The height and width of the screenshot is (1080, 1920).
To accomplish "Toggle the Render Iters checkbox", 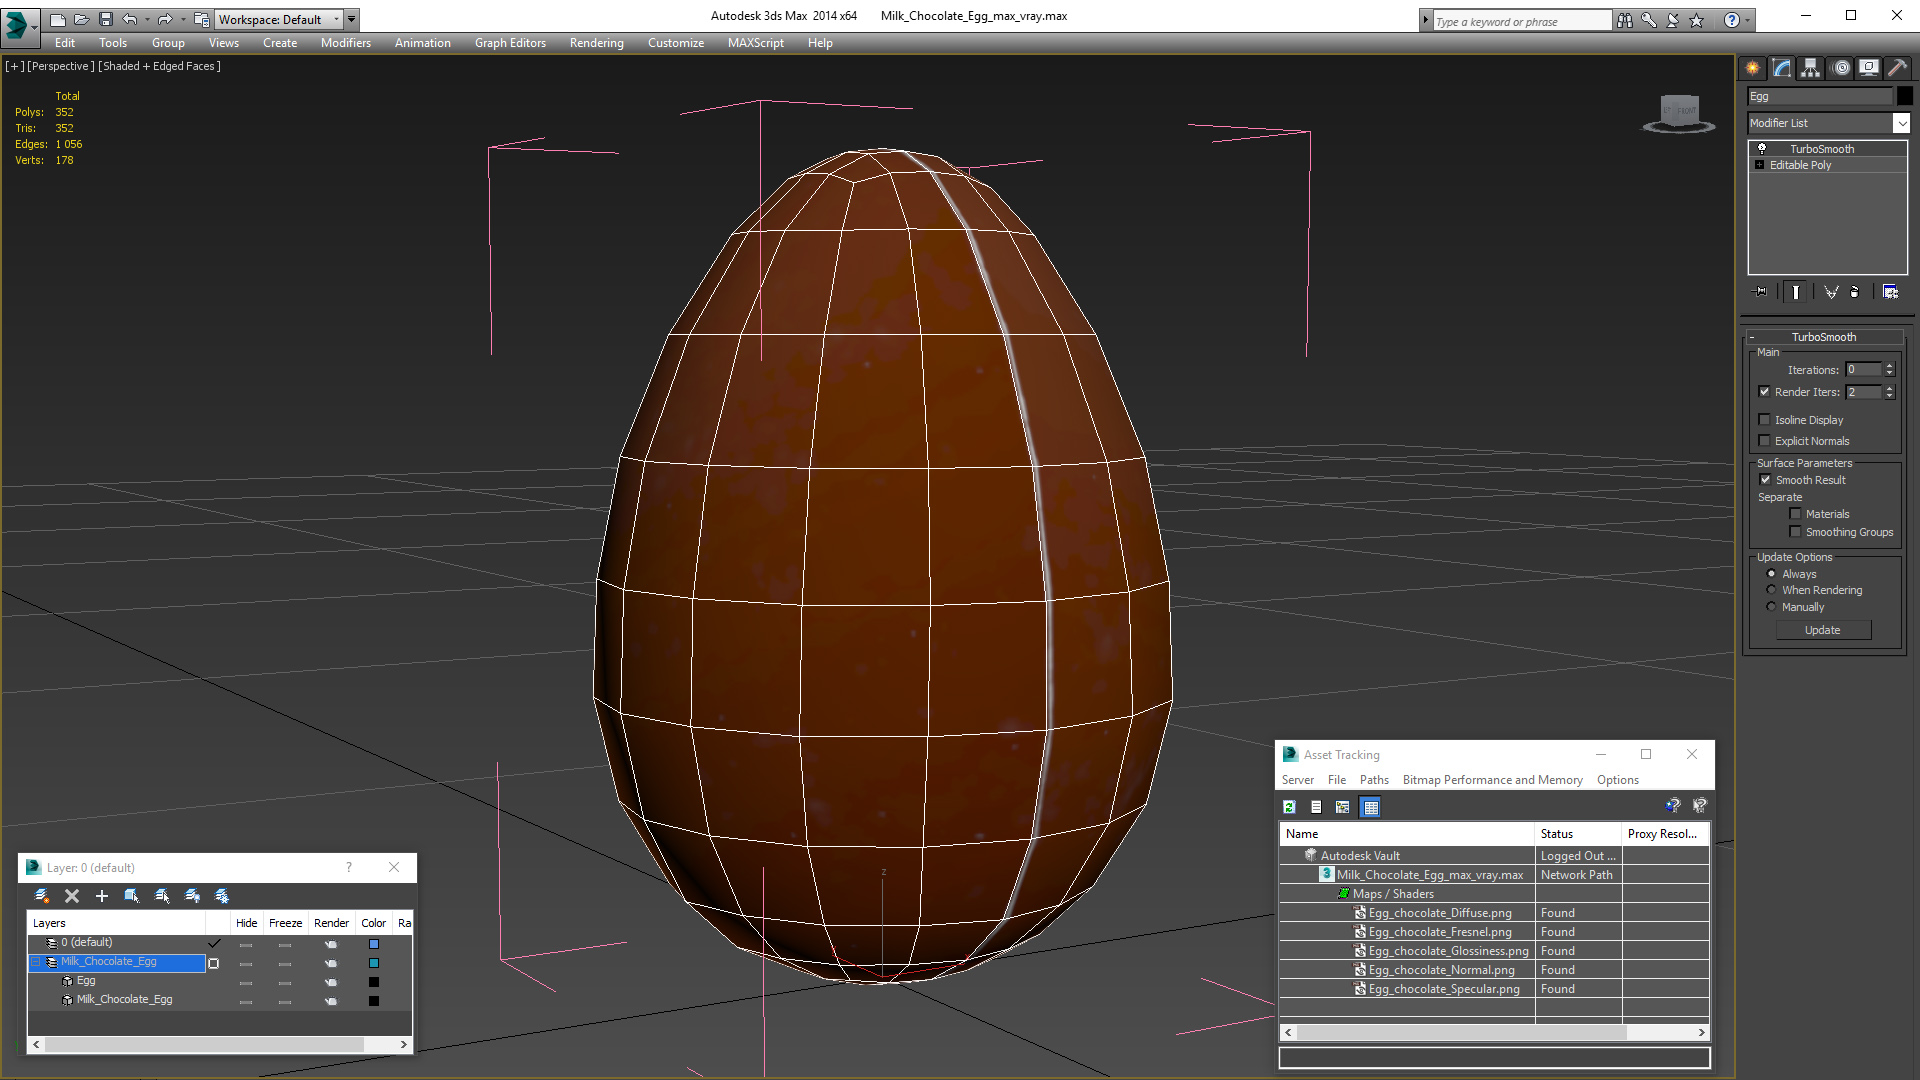I will click(x=1765, y=392).
